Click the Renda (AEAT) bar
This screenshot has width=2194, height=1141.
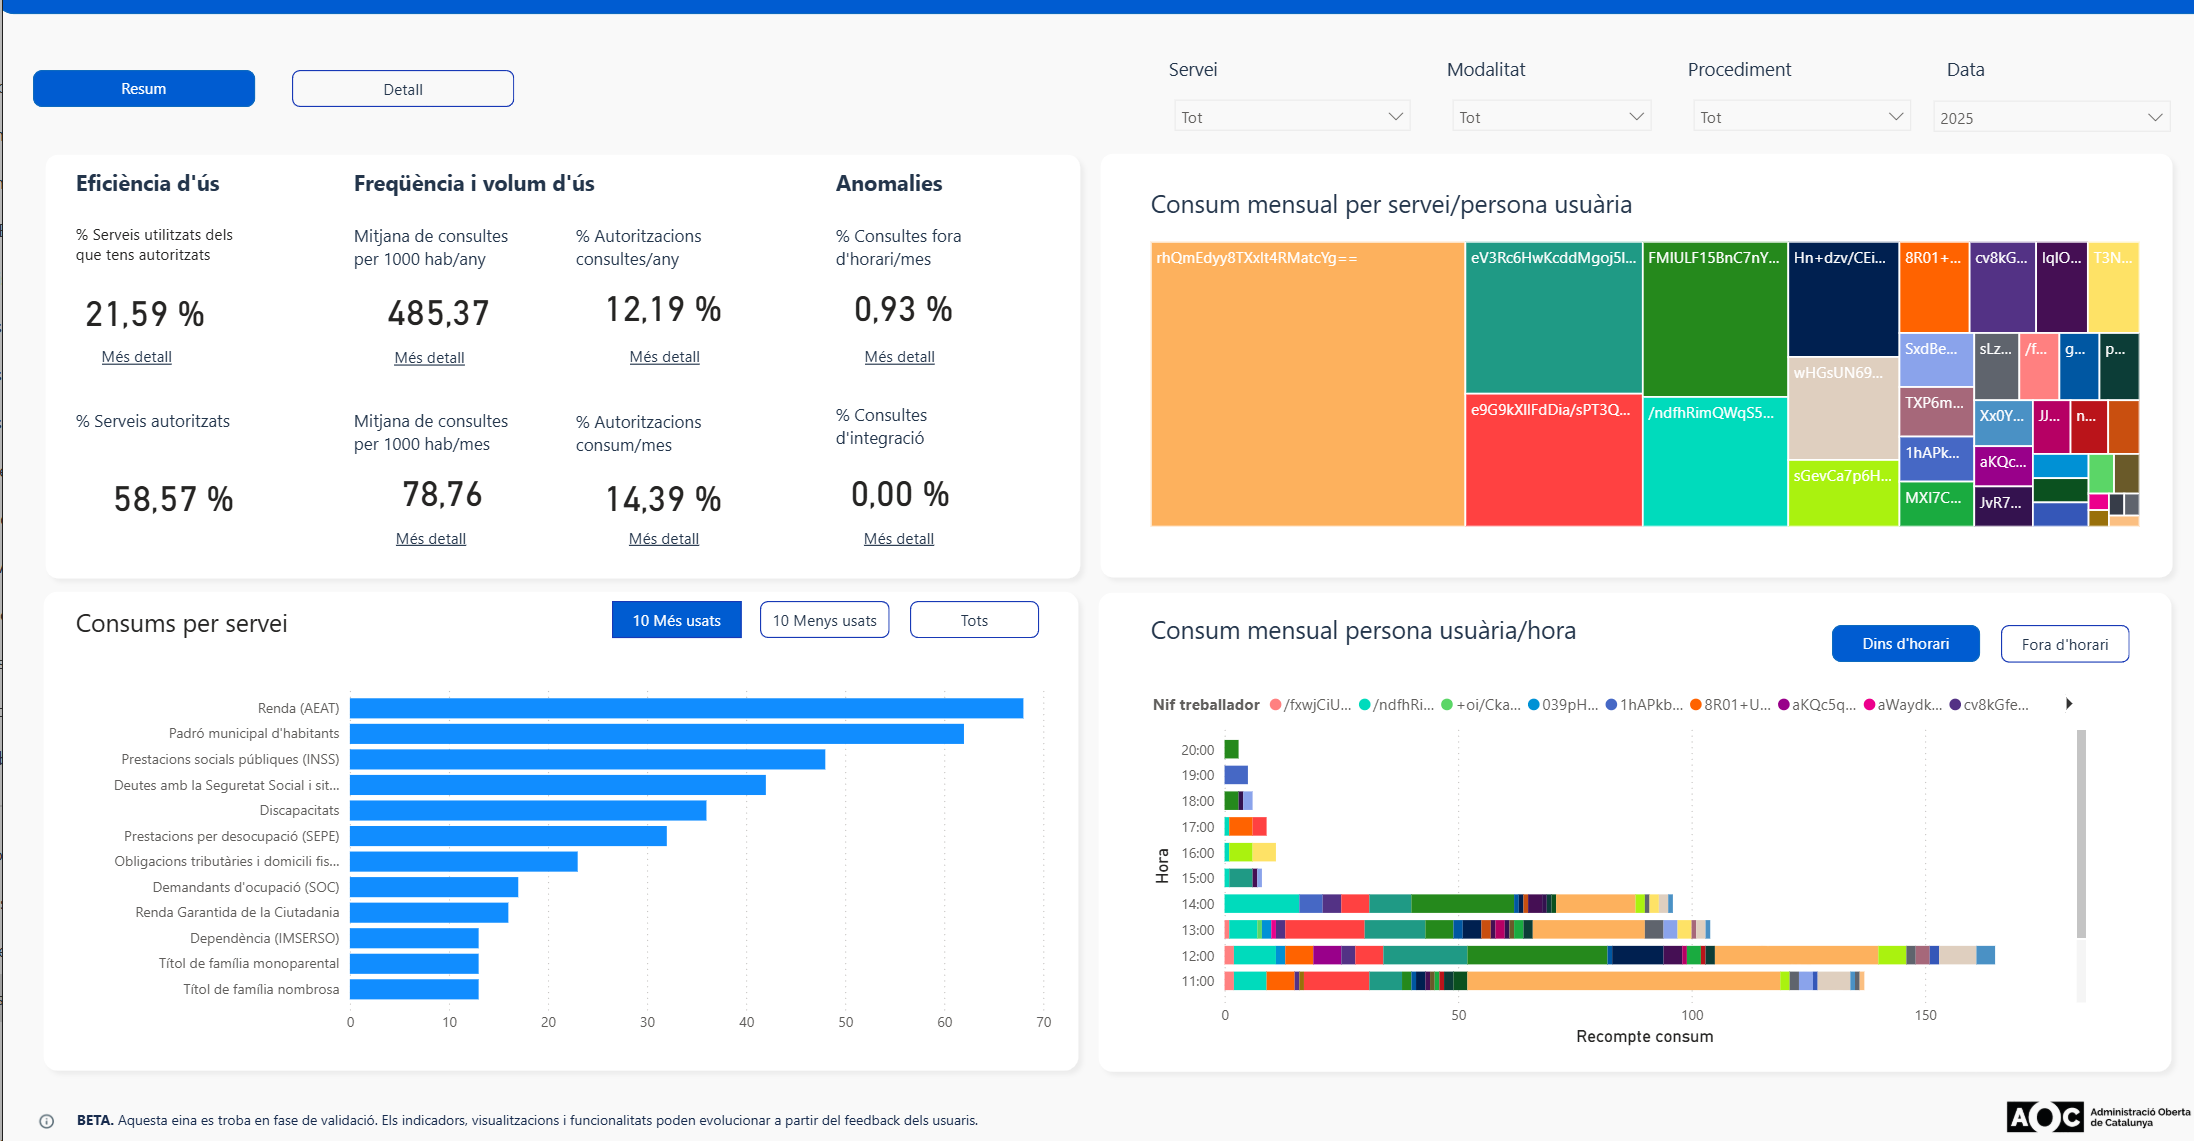click(686, 708)
